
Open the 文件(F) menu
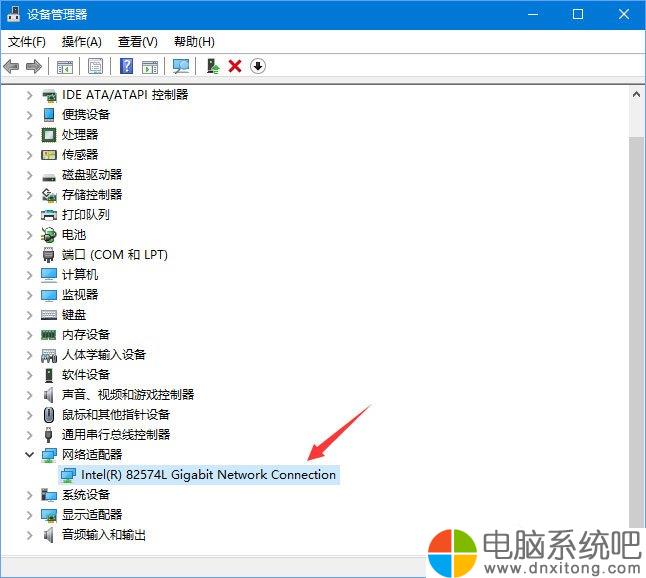(x=27, y=42)
